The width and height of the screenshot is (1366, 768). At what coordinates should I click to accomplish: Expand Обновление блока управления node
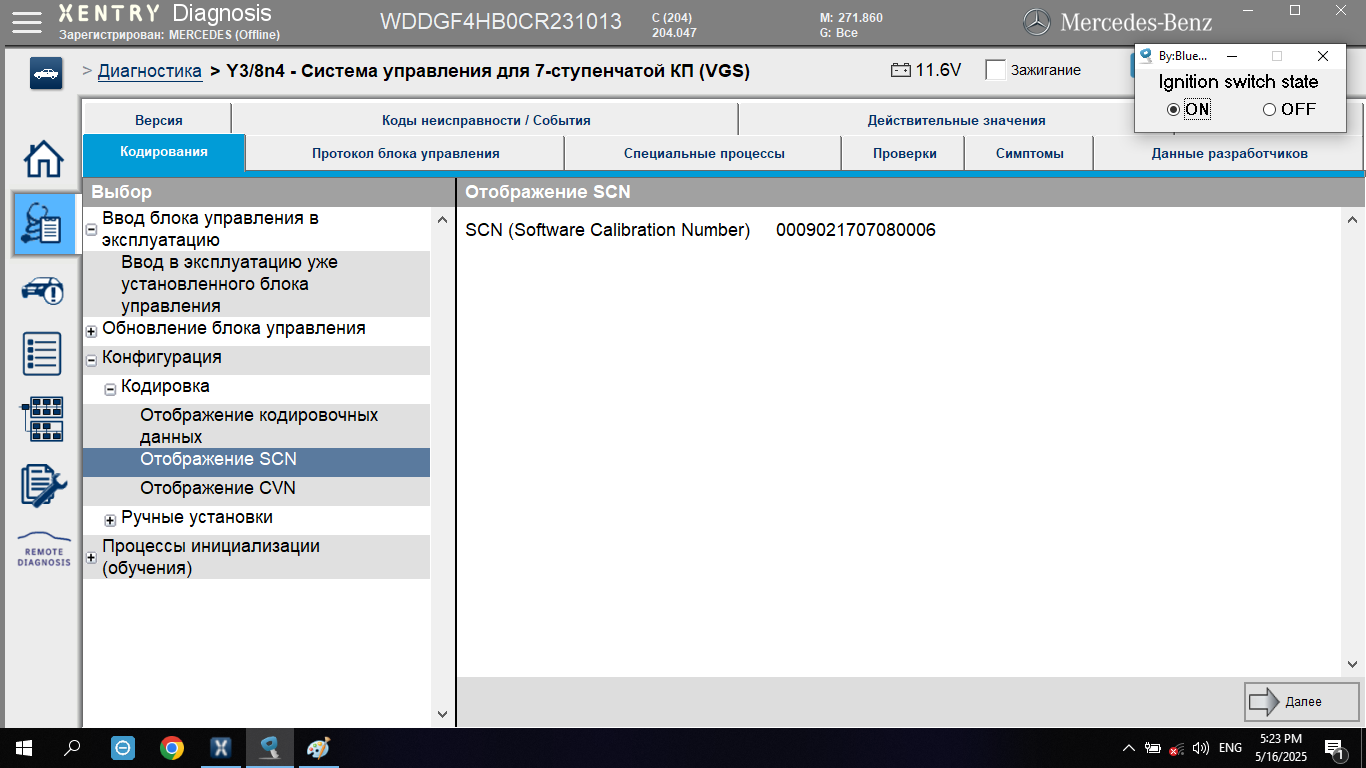coord(91,331)
